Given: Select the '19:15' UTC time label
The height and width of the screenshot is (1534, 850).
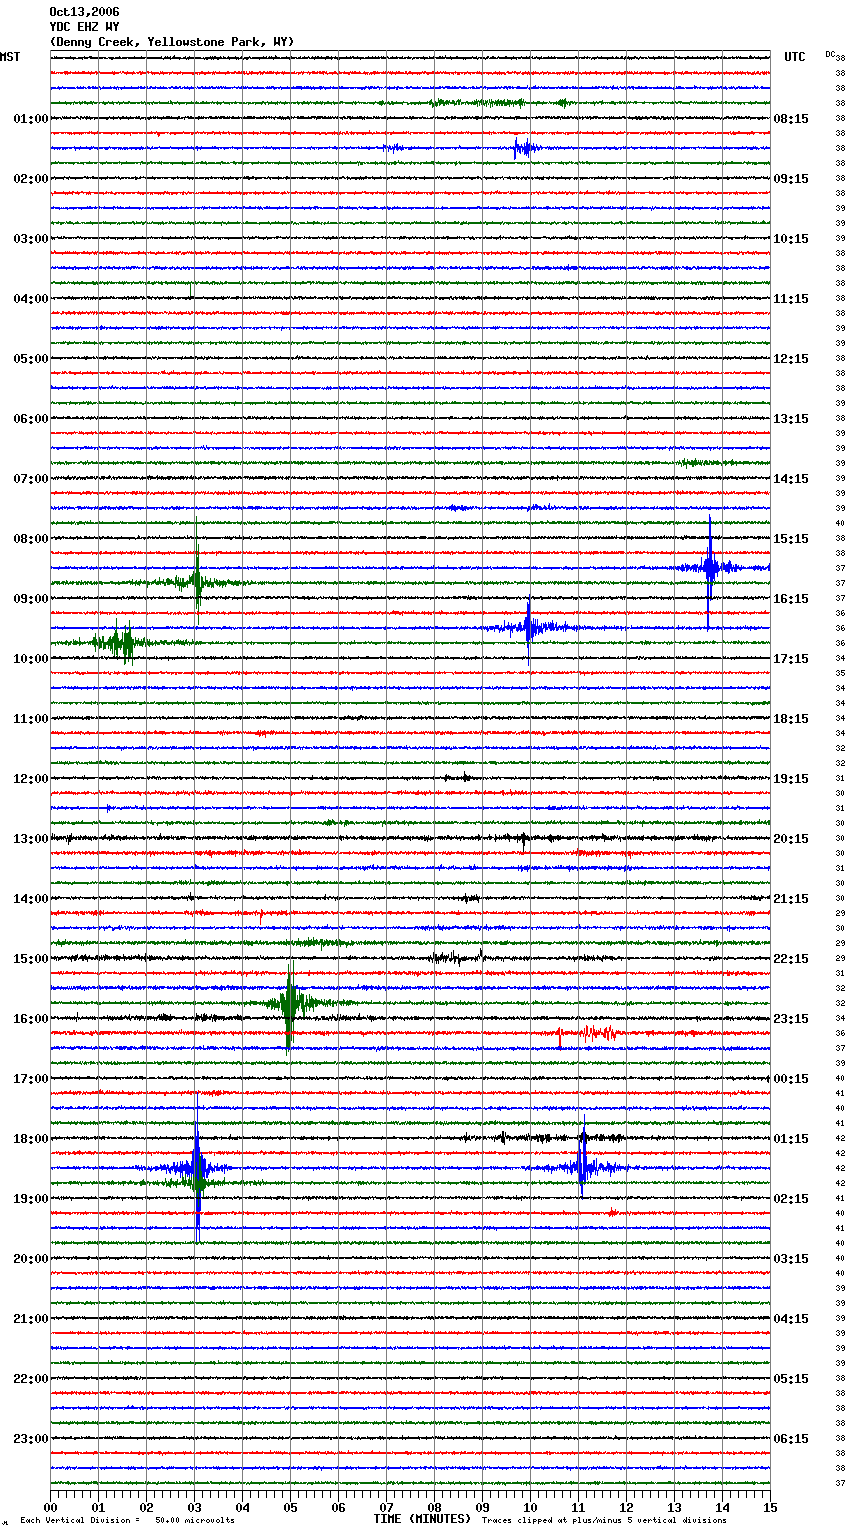Looking at the screenshot, I should (x=791, y=779).
